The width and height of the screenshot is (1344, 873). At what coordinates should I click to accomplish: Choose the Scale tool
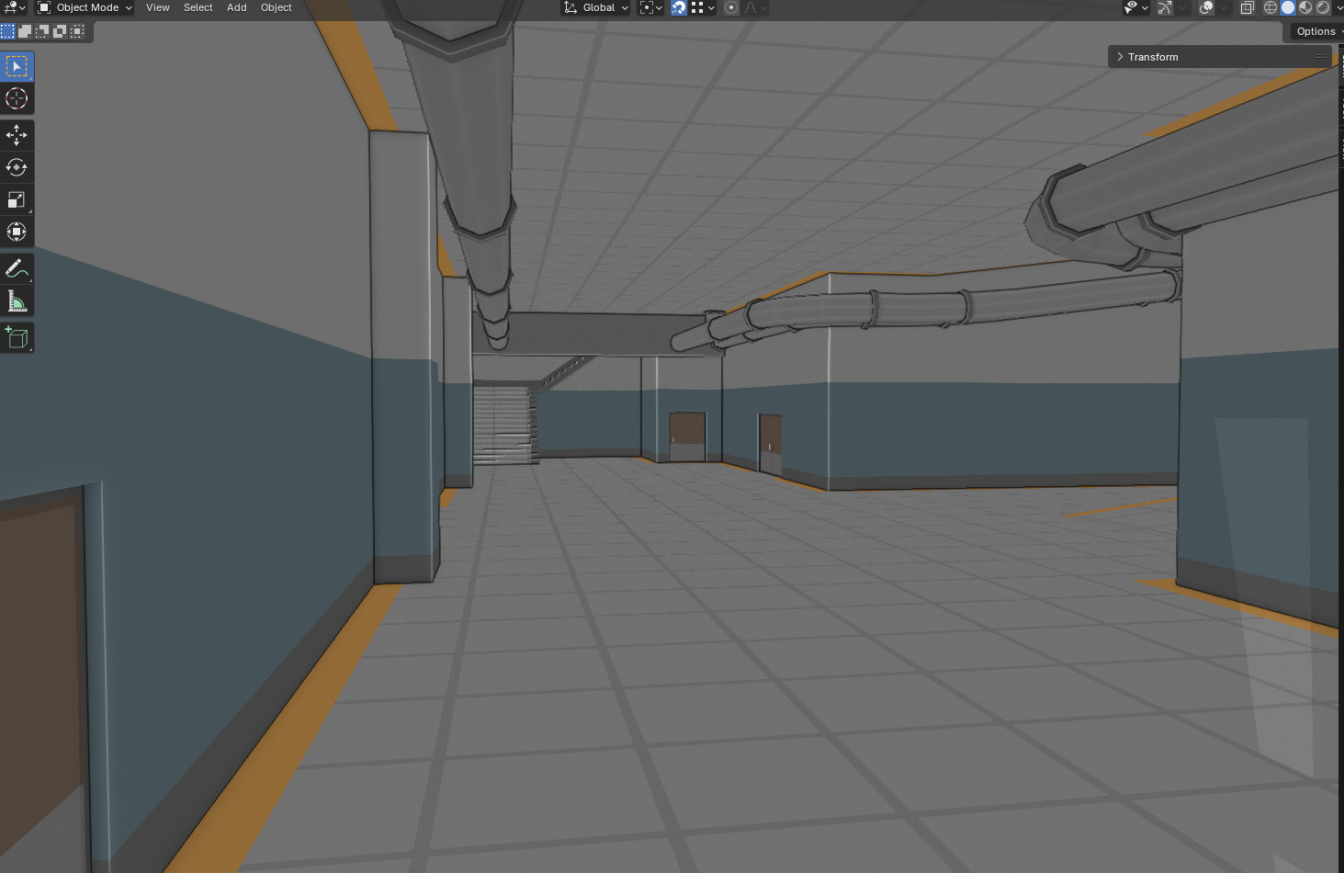17,200
